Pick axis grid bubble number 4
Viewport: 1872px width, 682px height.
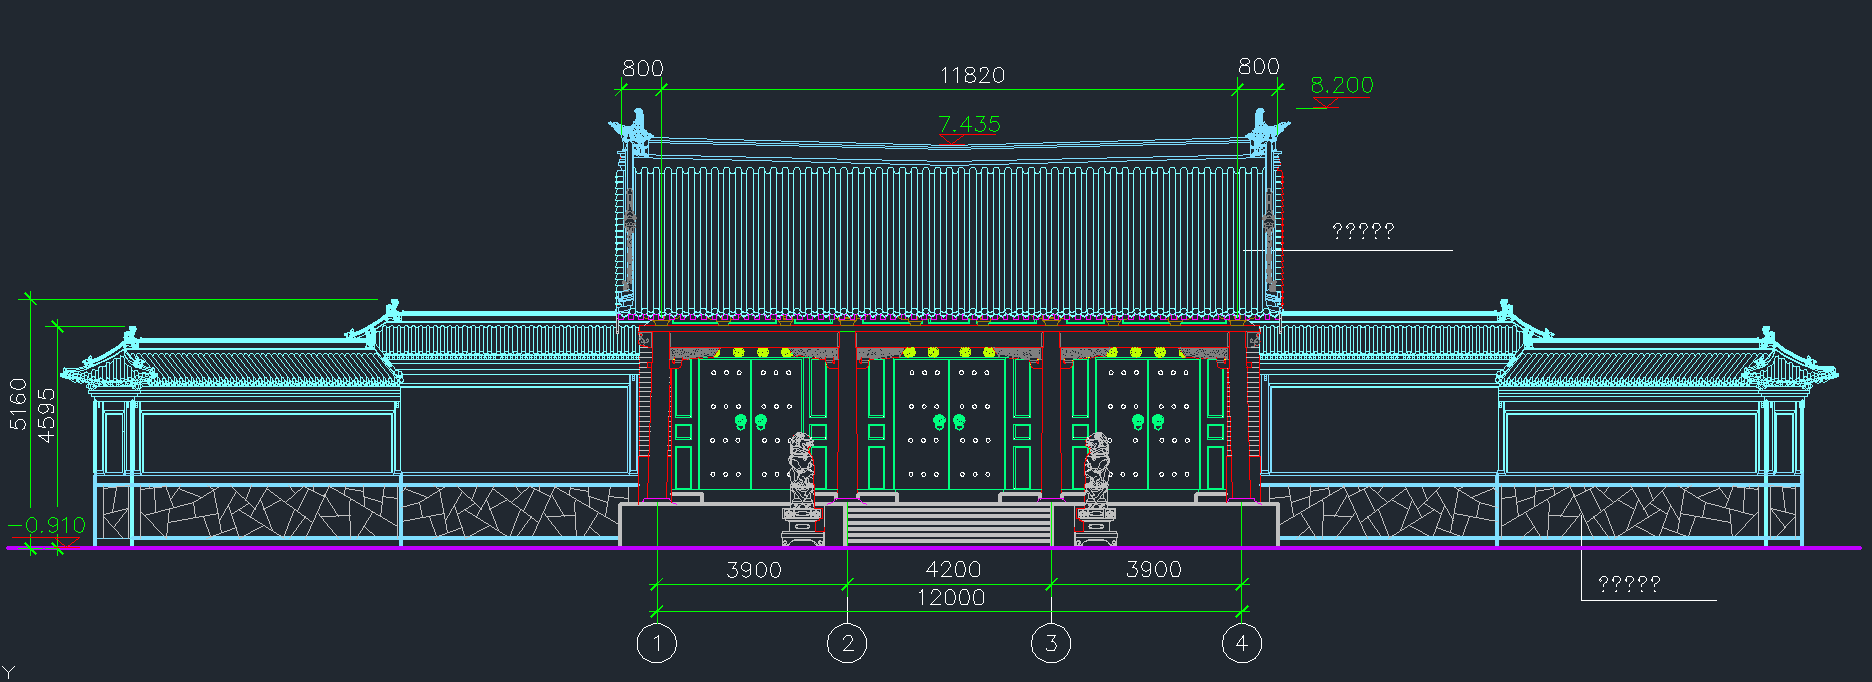pos(1241,643)
